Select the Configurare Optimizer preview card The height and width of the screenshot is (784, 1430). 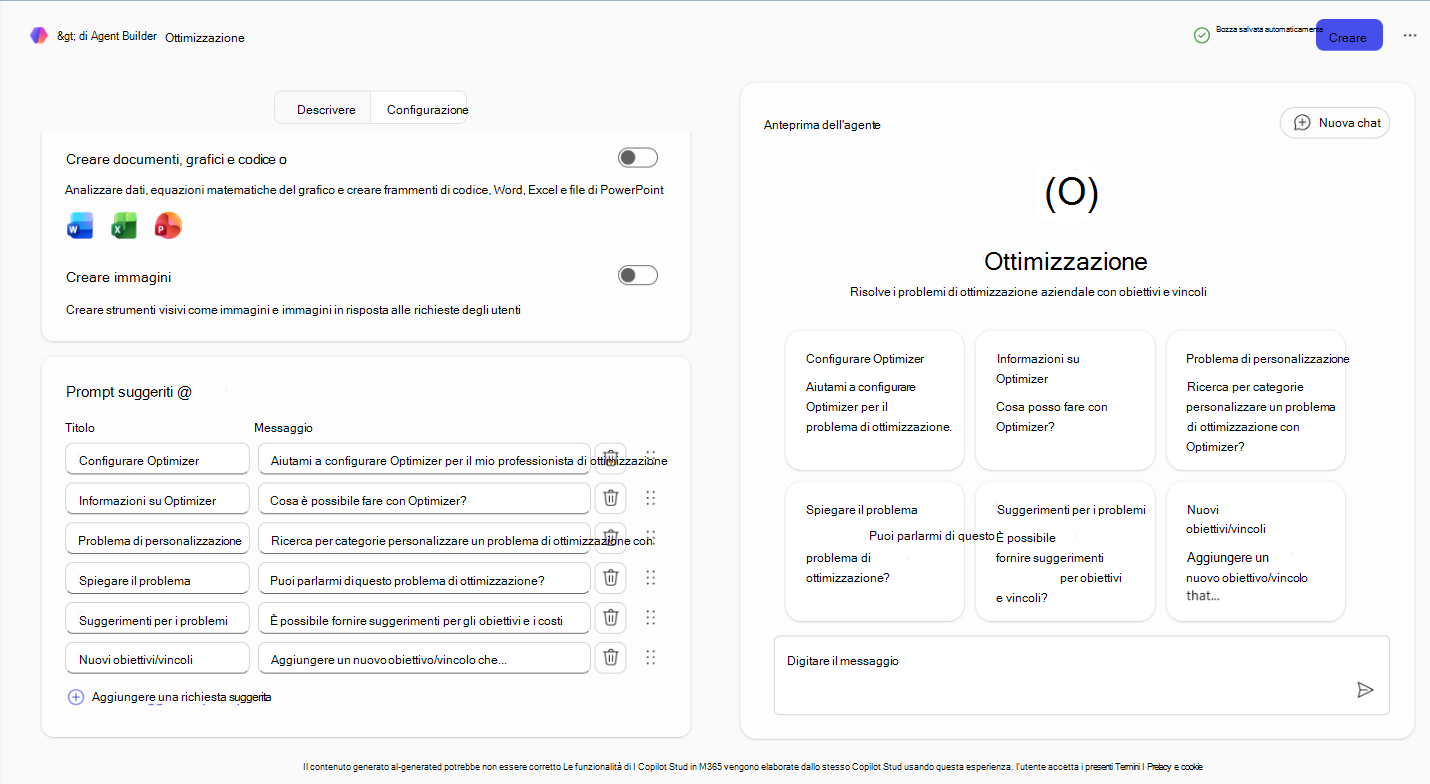(875, 400)
